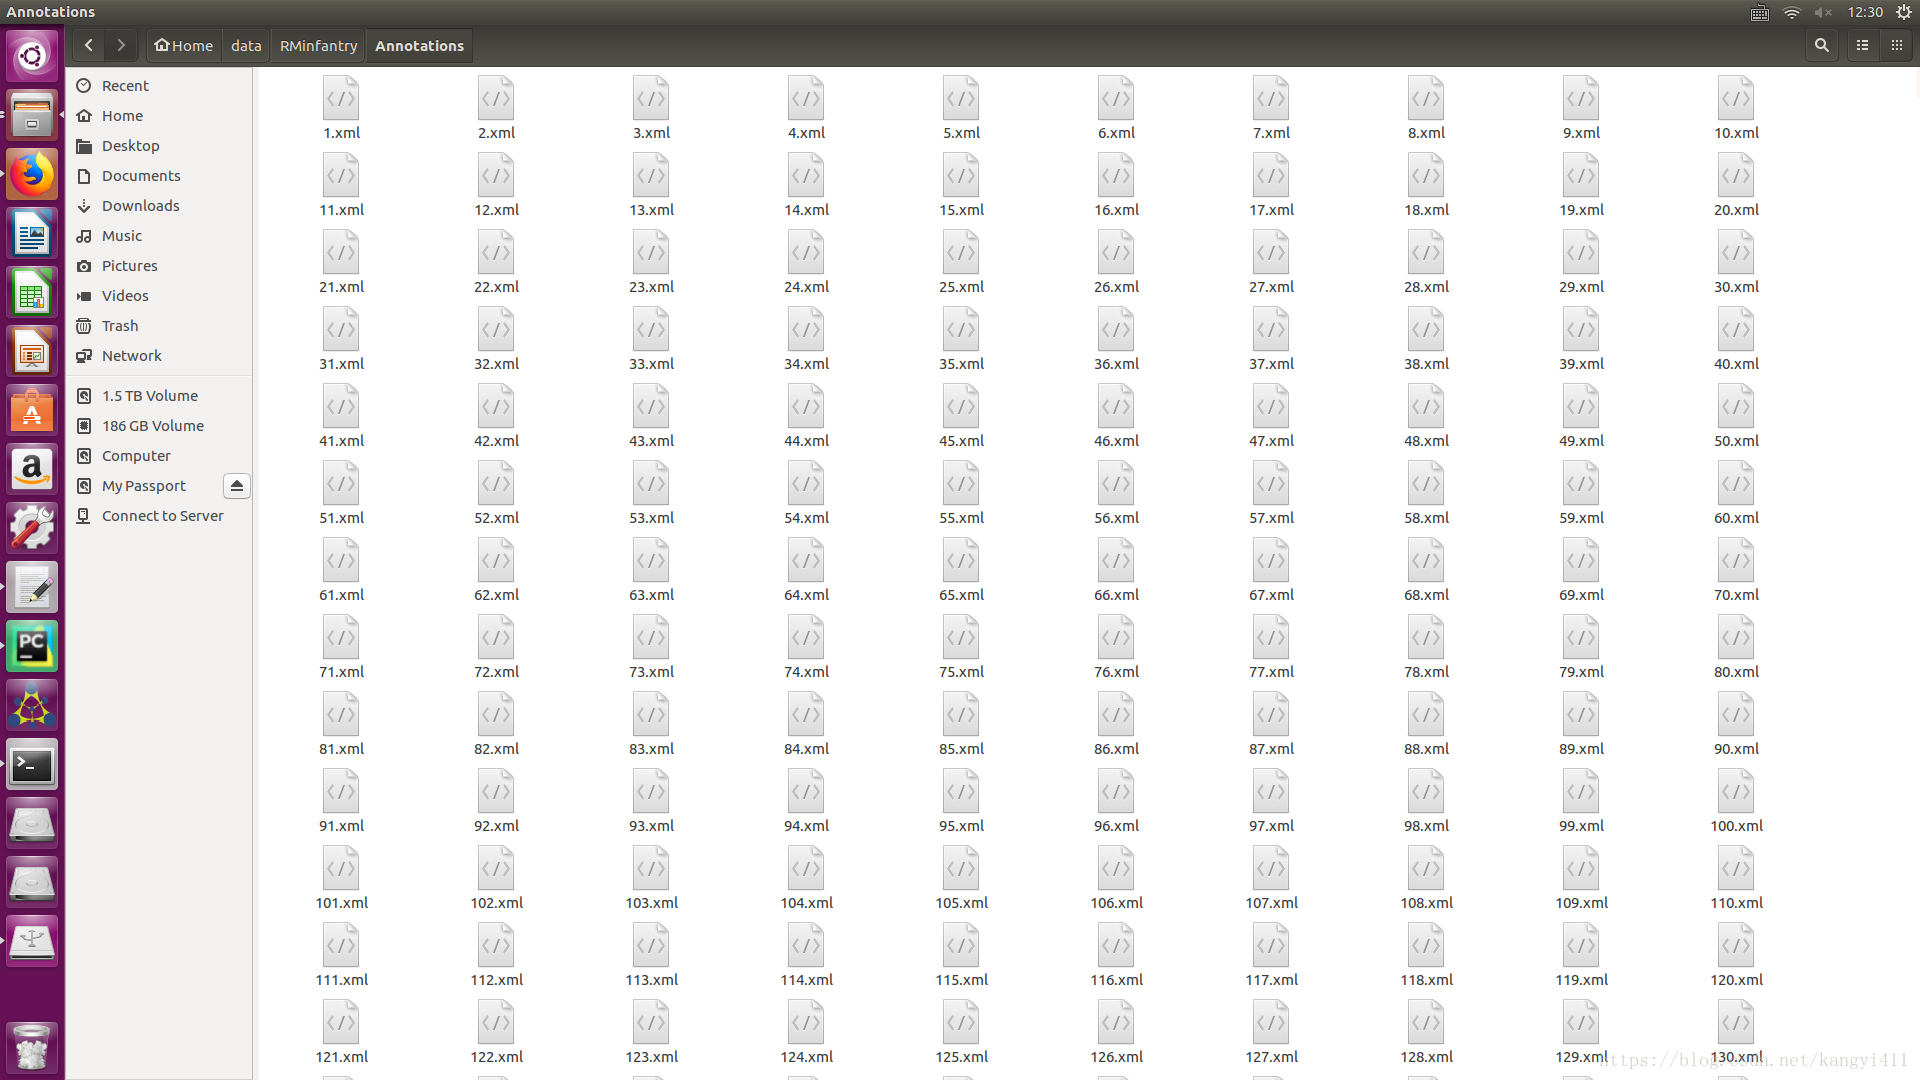Open Music in the sidebar

[159, 236]
